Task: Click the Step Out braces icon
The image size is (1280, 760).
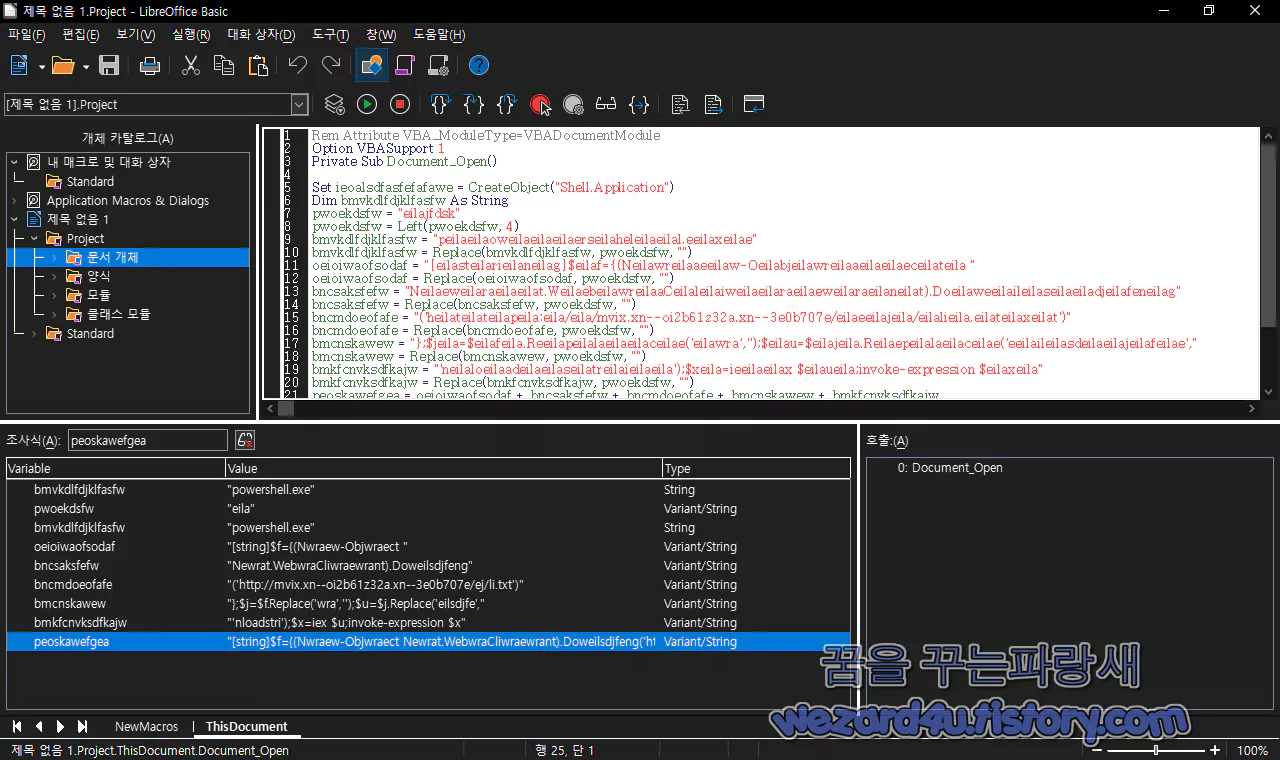Action: pos(507,104)
